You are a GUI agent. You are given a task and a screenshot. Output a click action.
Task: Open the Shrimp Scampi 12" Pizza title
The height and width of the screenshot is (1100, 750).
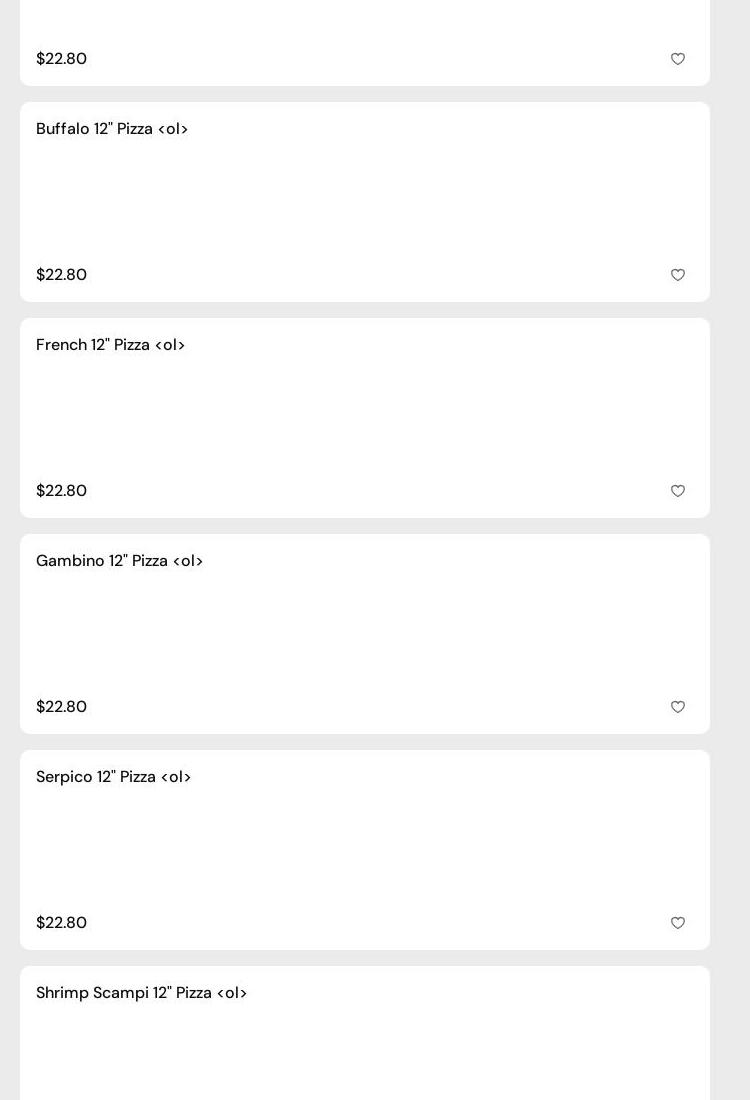click(141, 993)
